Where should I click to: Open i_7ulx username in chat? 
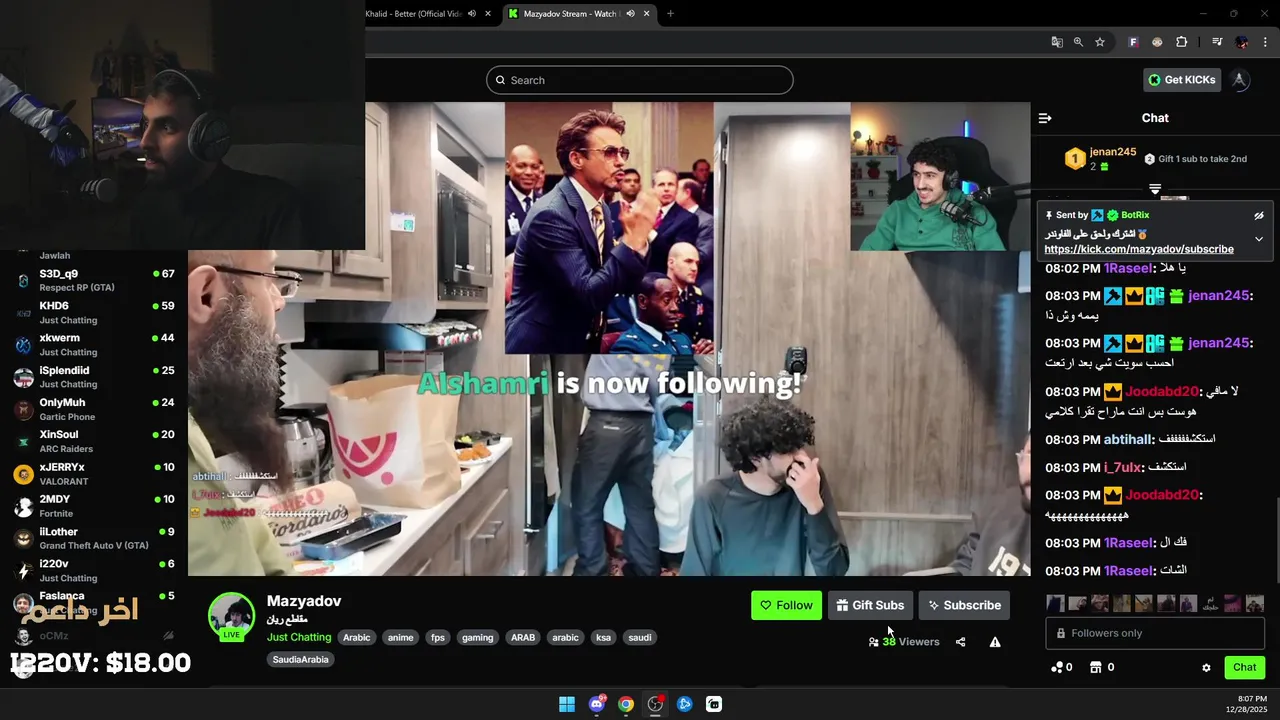click(x=1122, y=467)
